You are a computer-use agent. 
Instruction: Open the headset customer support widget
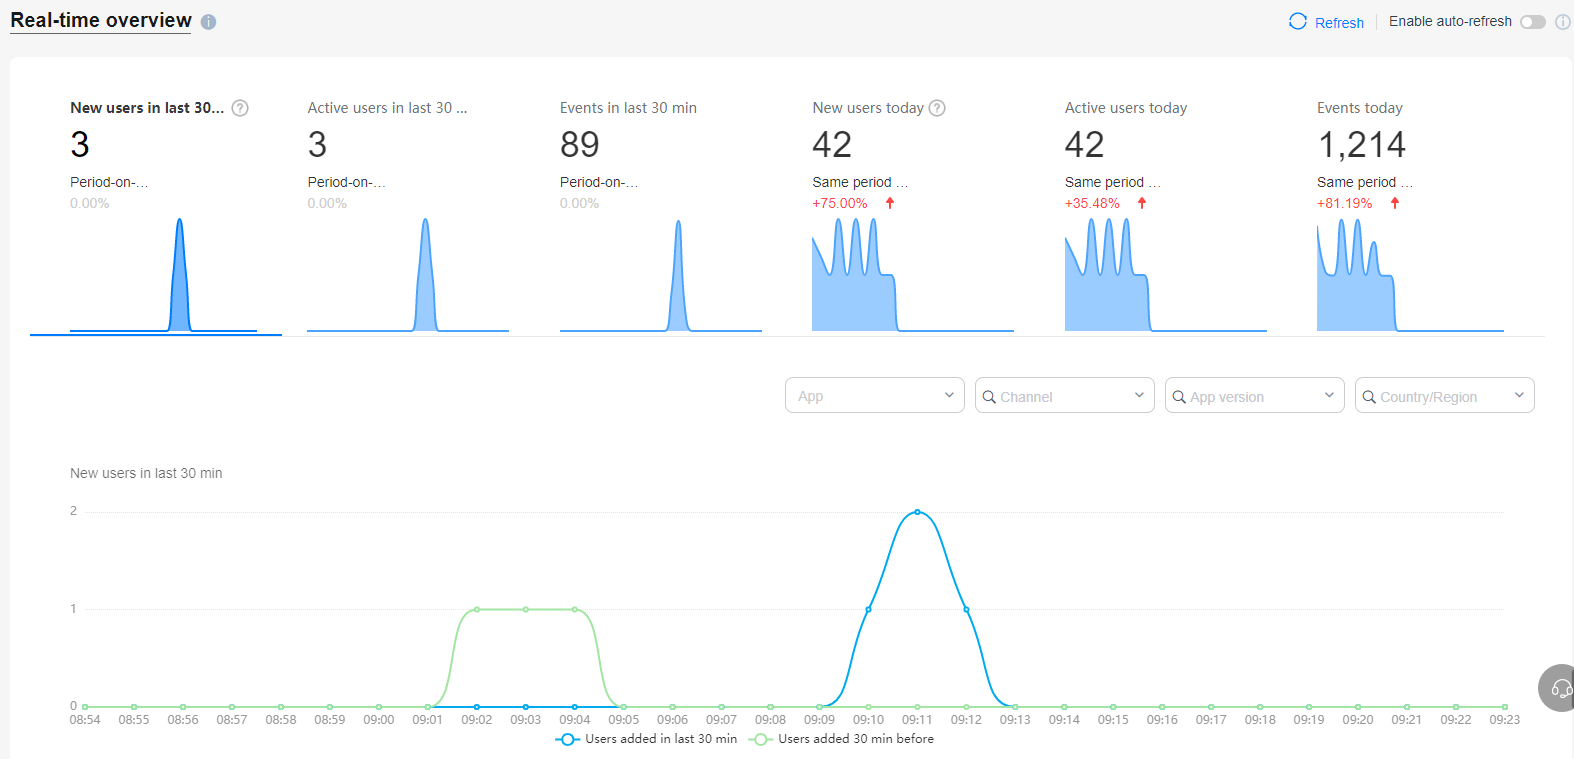[1560, 688]
